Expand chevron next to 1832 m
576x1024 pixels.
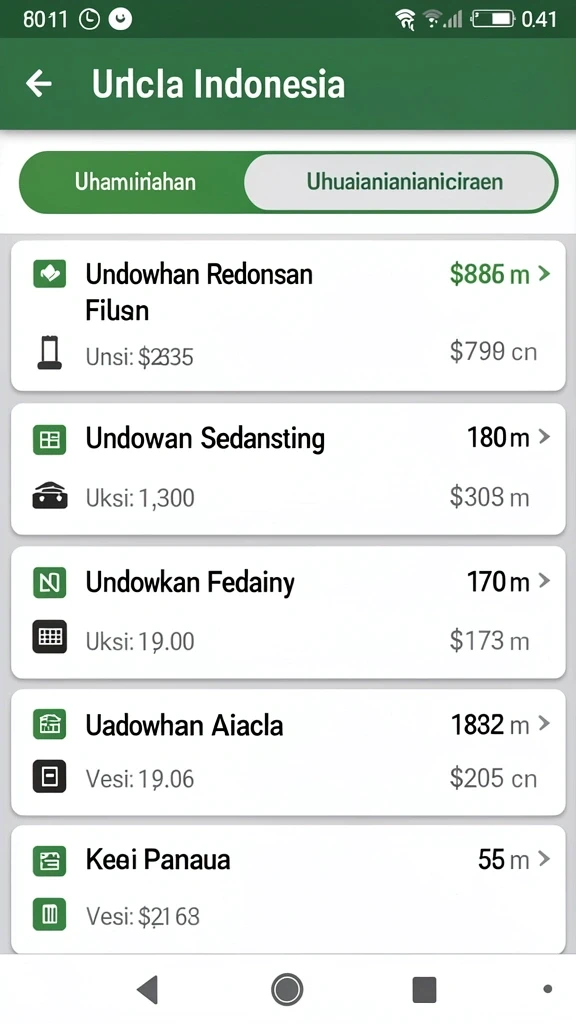click(x=544, y=723)
